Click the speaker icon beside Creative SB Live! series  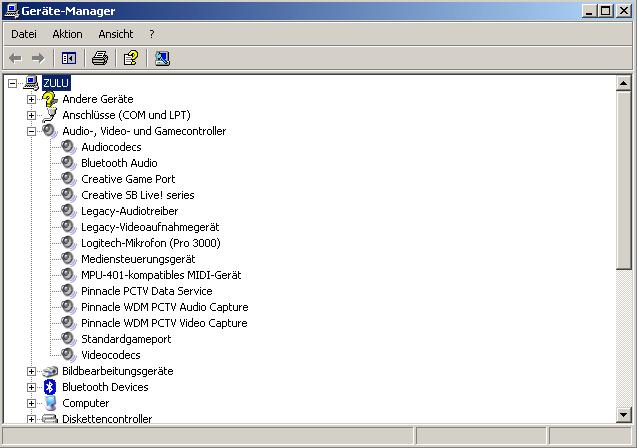point(68,195)
